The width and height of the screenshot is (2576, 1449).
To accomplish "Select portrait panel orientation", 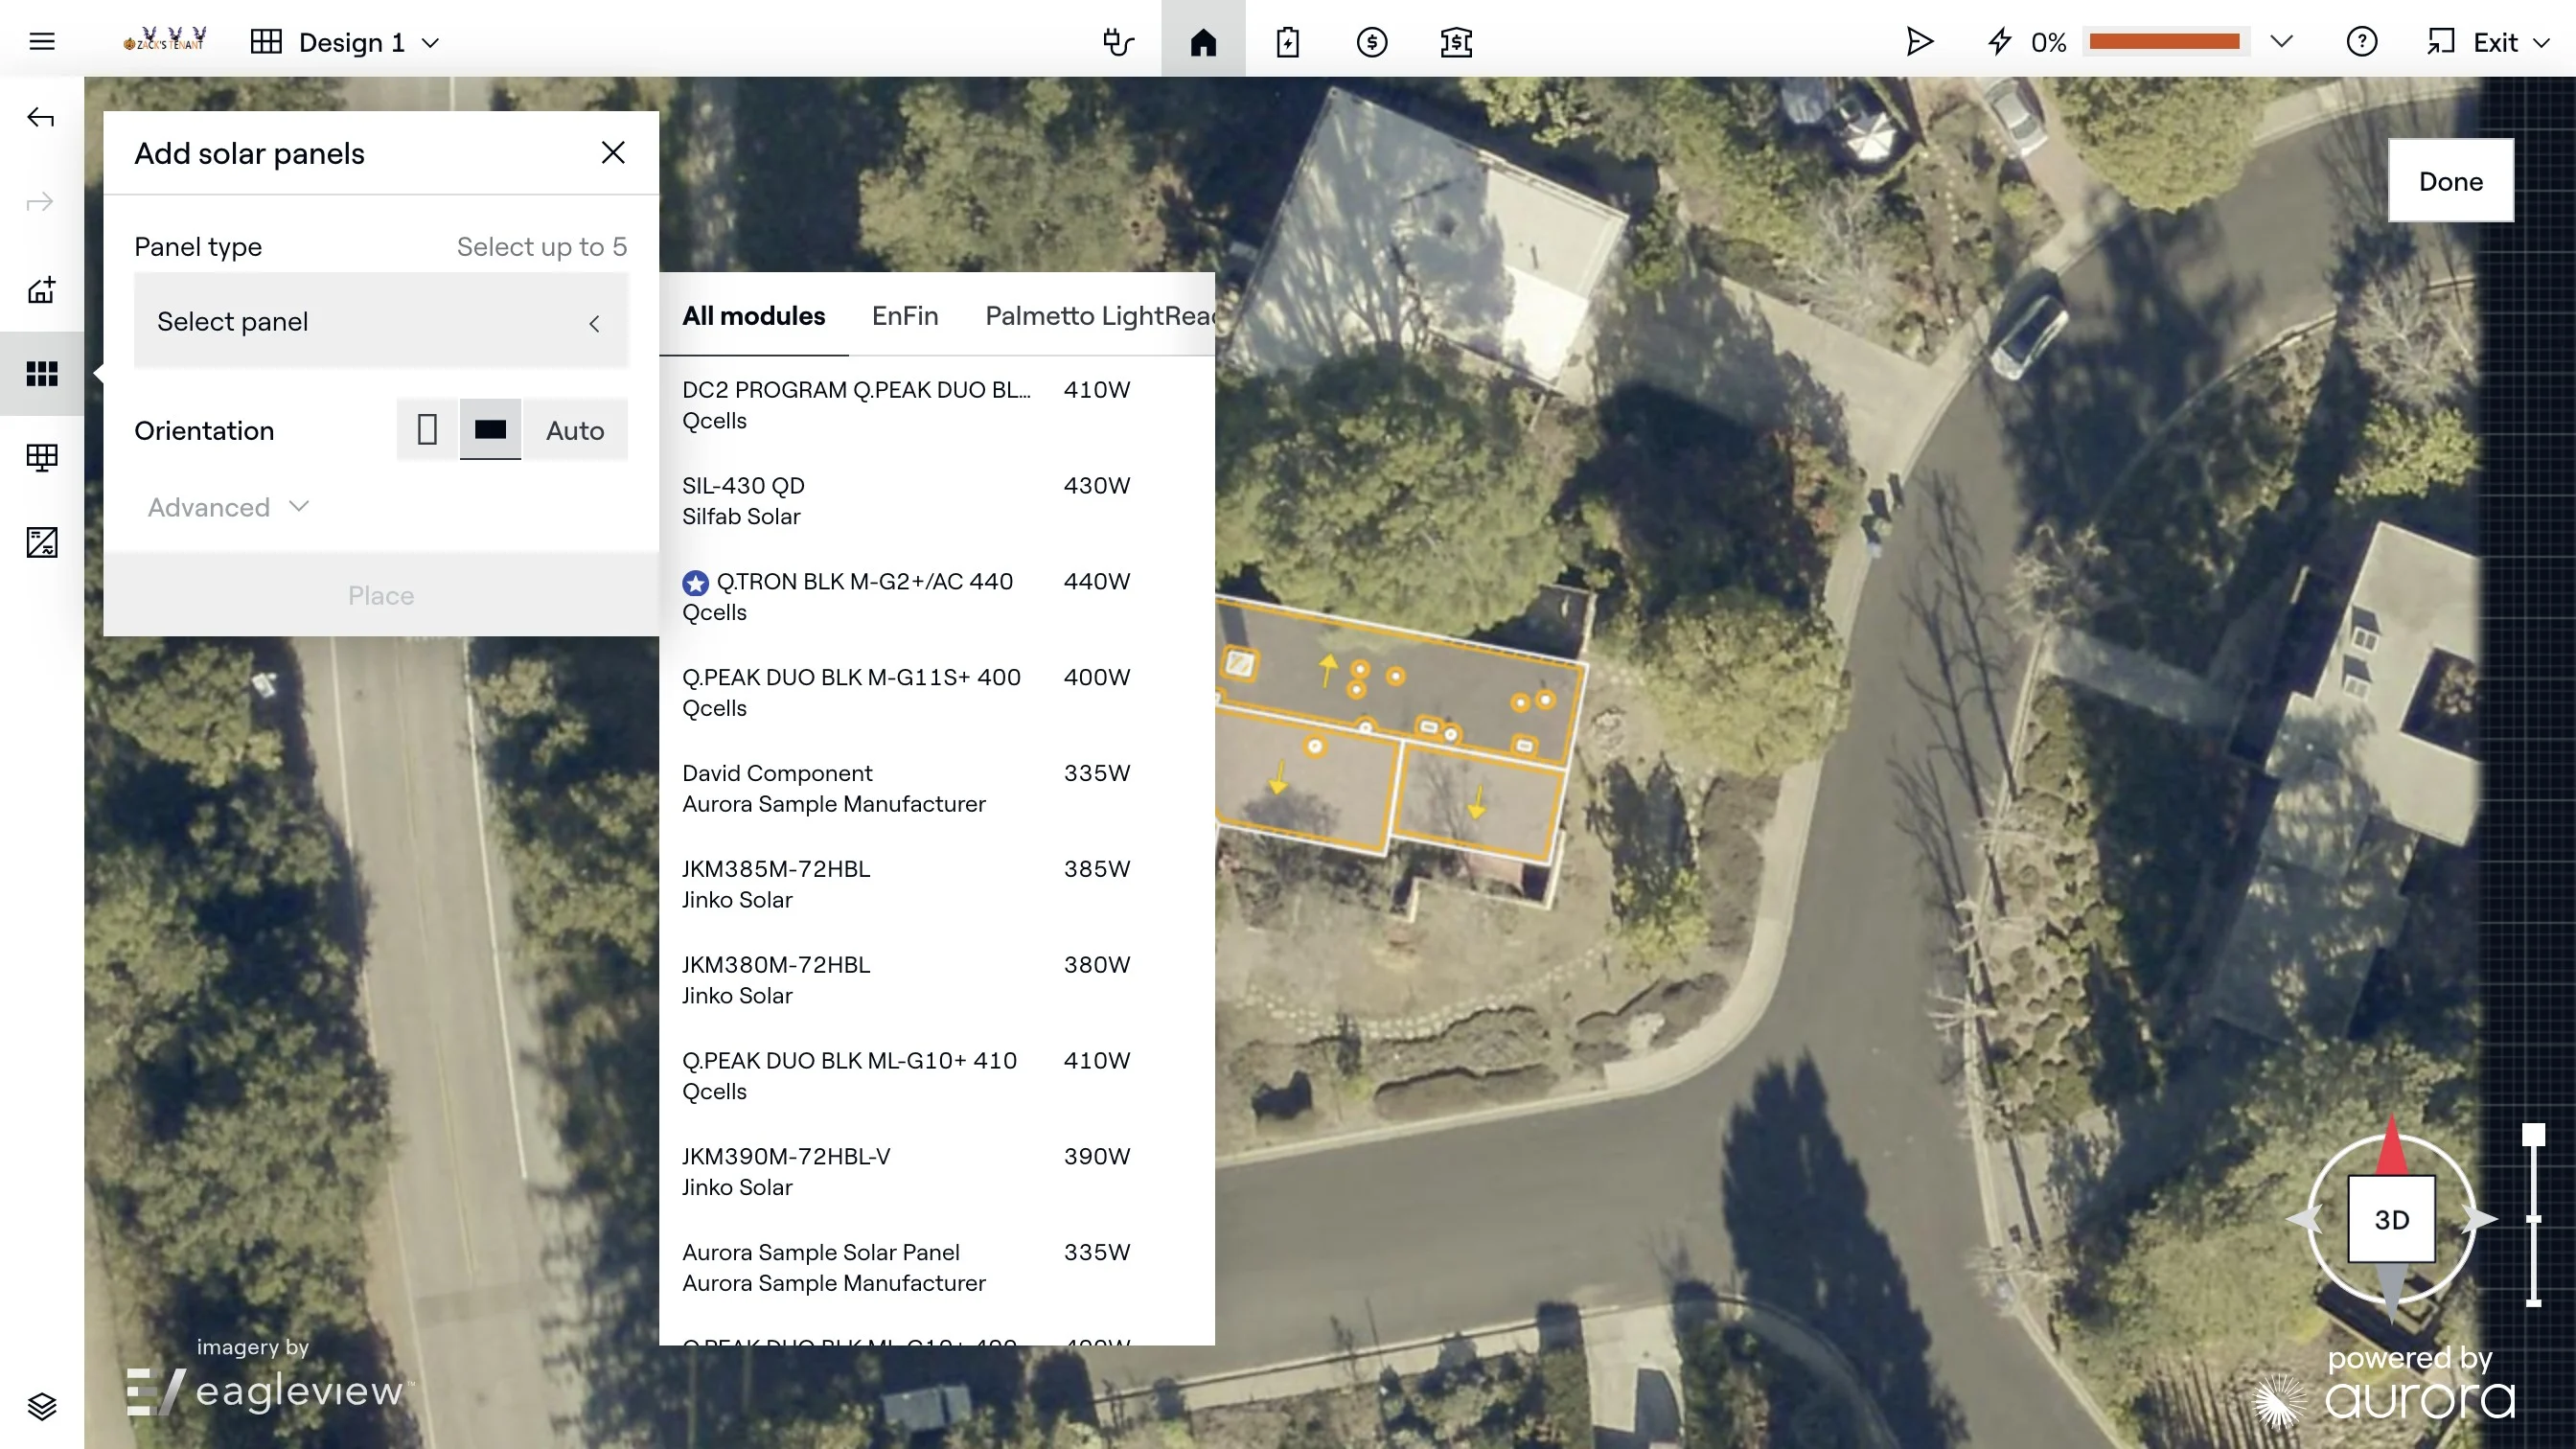I will click(x=427, y=430).
